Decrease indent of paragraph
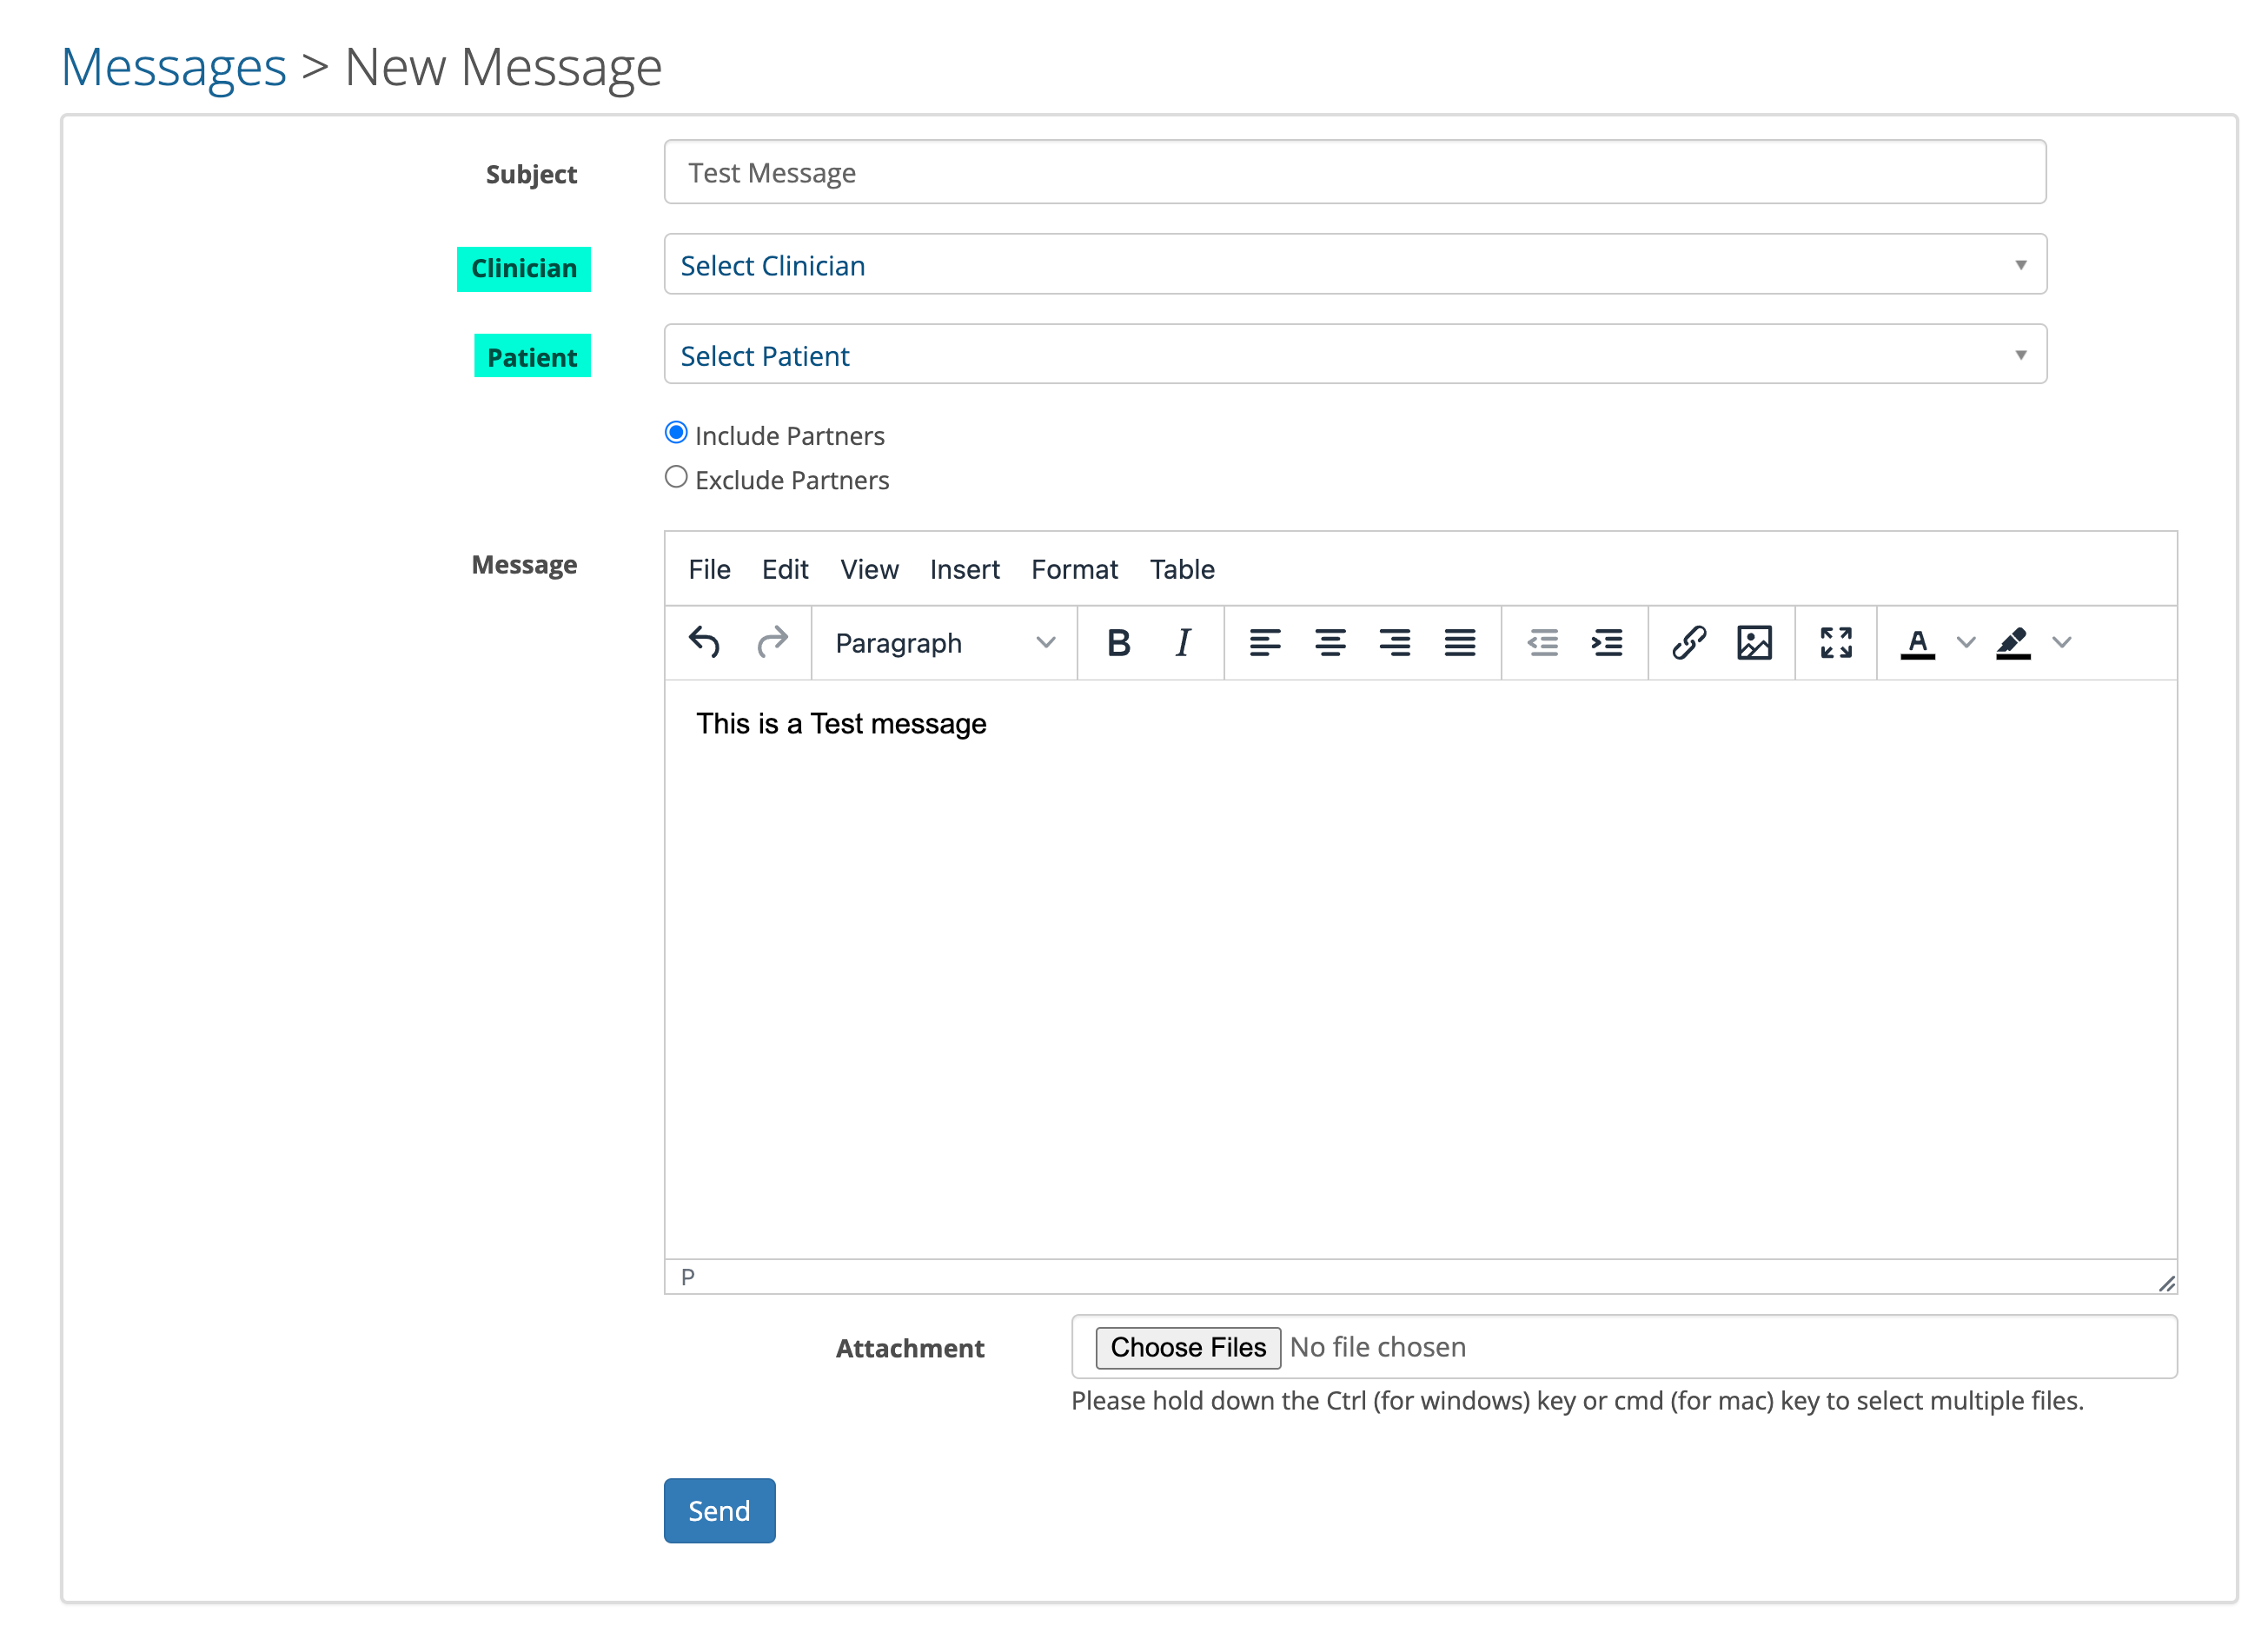2268x1639 pixels. 1542,642
